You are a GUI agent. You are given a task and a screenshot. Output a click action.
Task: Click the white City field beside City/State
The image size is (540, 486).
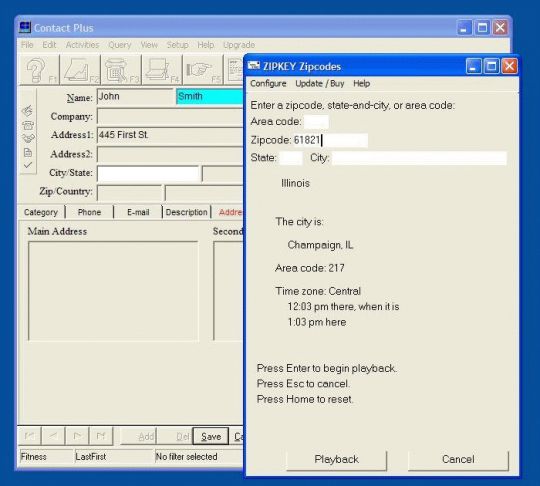coord(148,174)
